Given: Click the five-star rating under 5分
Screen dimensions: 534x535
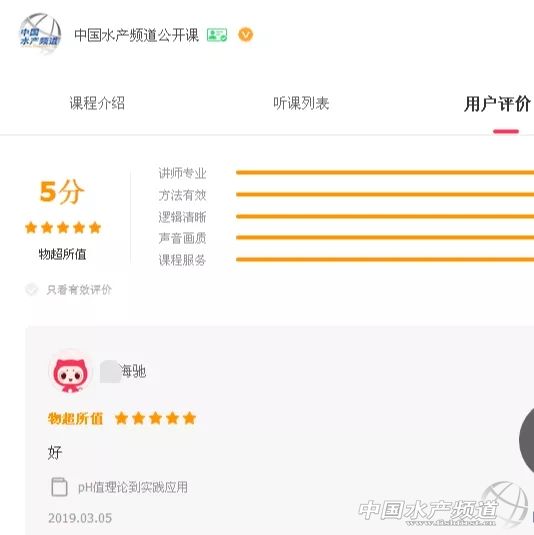Looking at the screenshot, I should [x=63, y=227].
